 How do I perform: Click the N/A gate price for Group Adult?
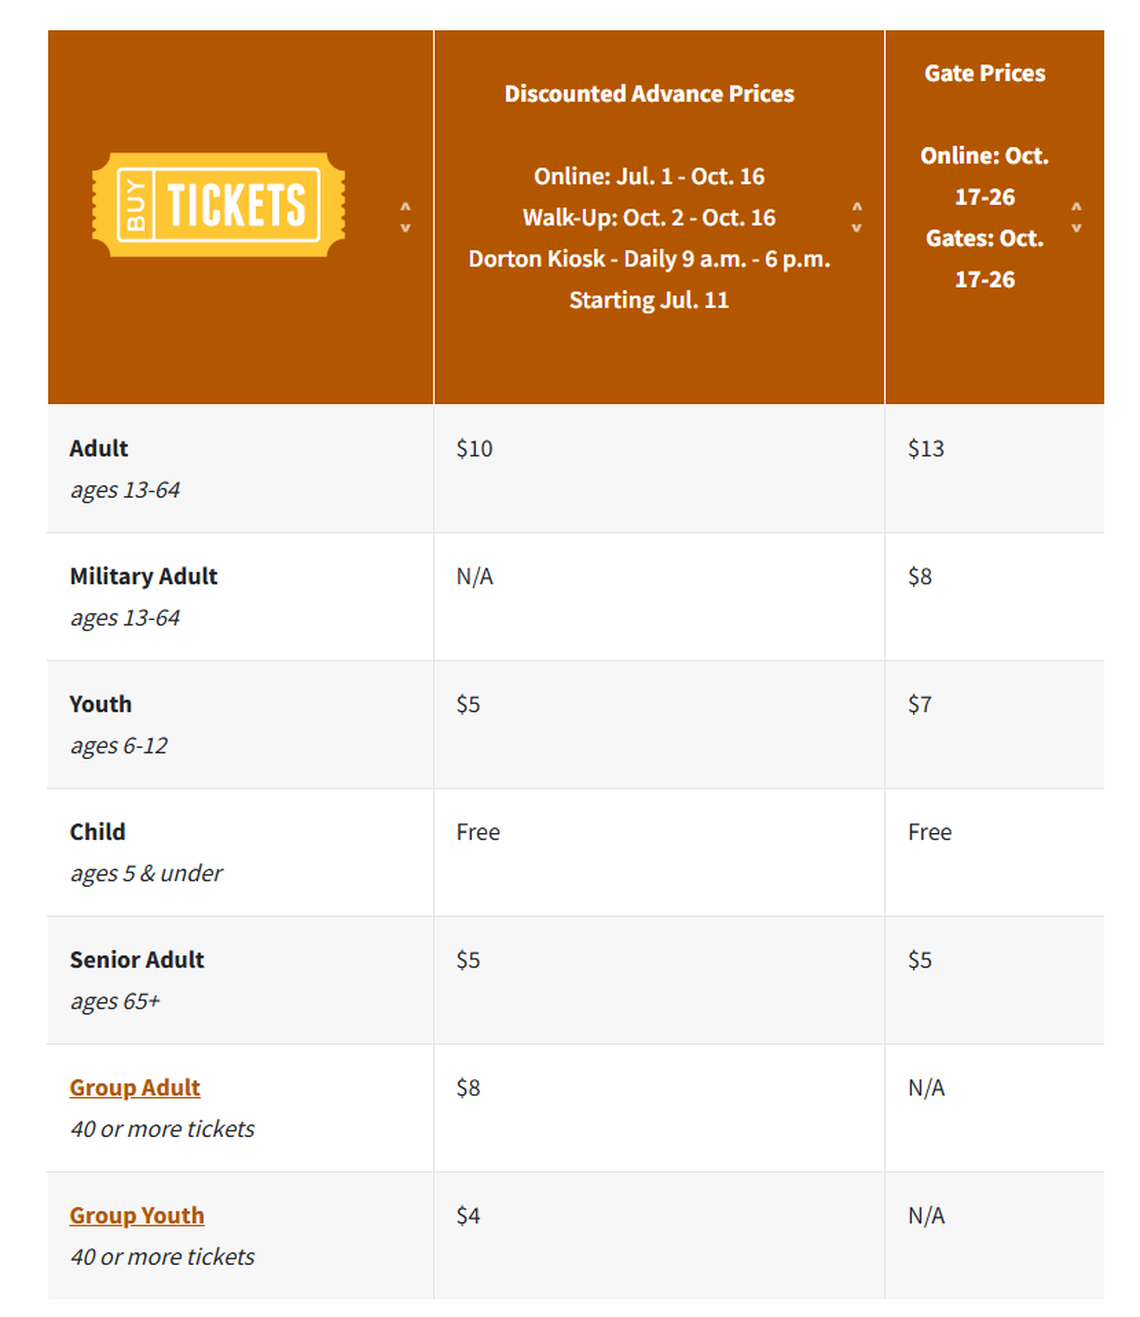point(925,1087)
